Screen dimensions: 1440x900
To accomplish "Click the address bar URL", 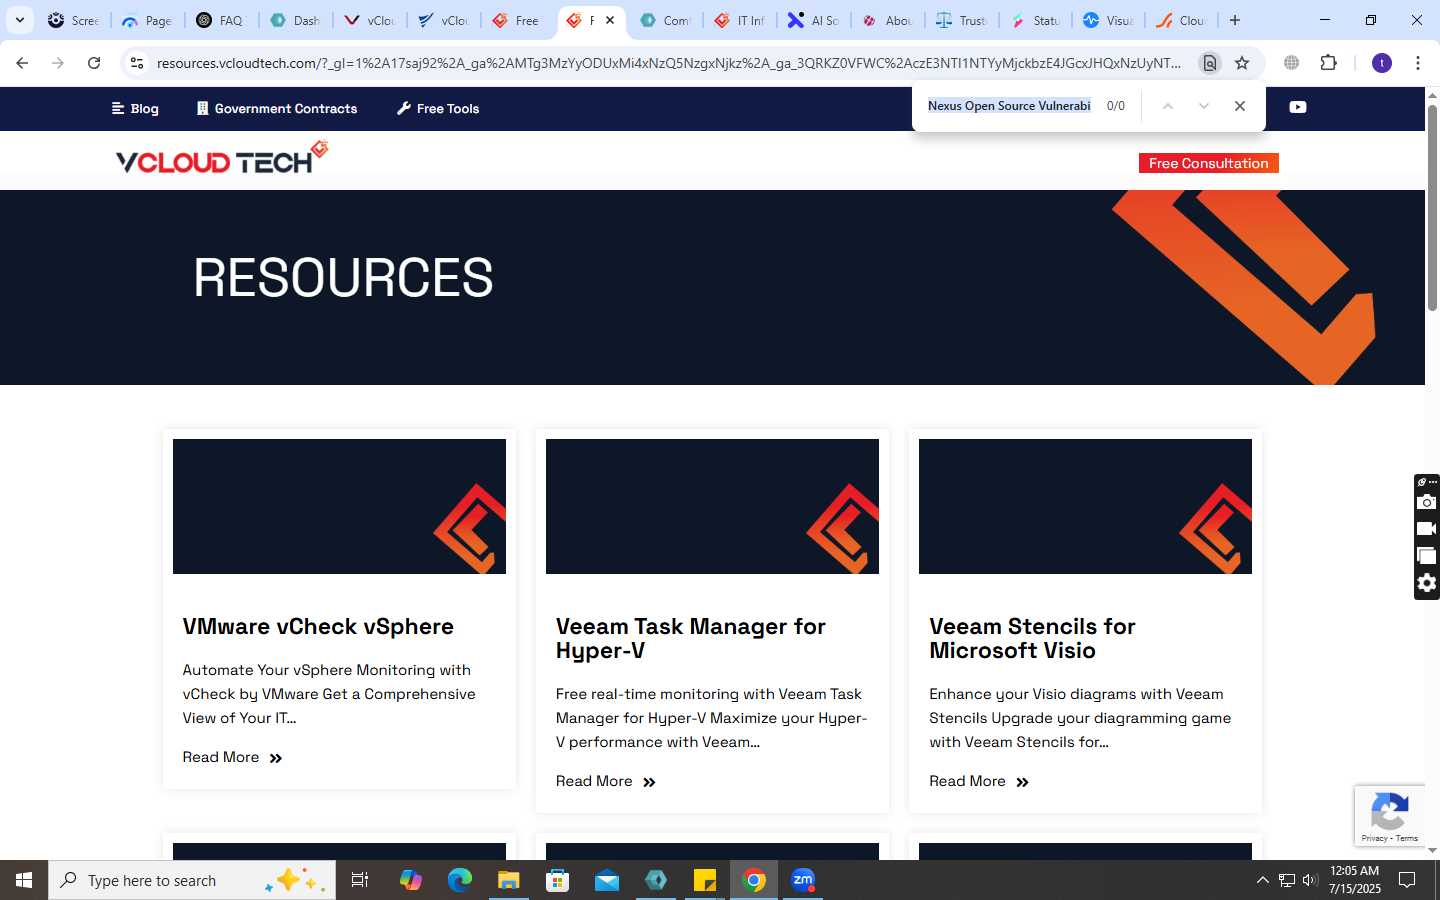I will coord(668,63).
